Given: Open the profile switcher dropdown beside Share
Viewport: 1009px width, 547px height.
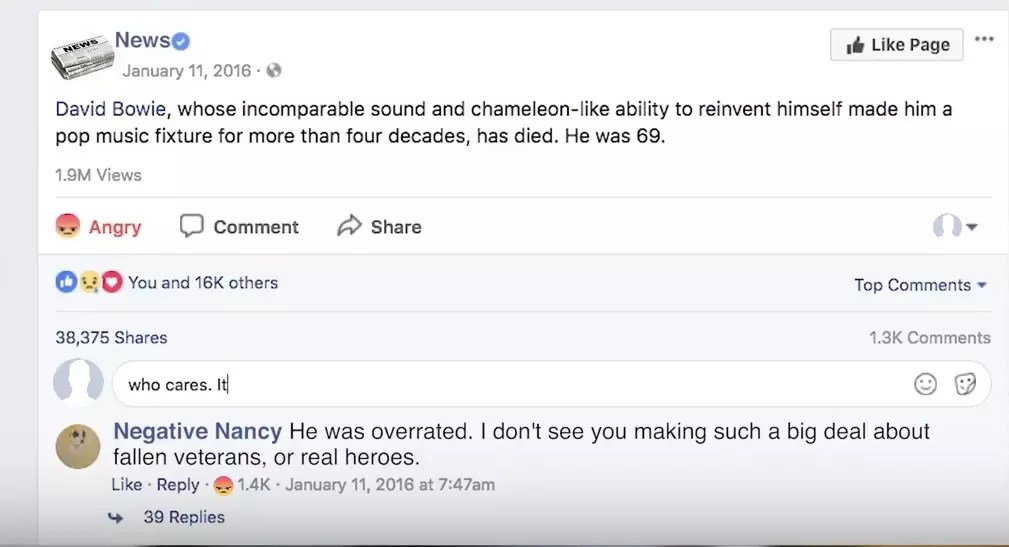Looking at the screenshot, I should coord(955,227).
